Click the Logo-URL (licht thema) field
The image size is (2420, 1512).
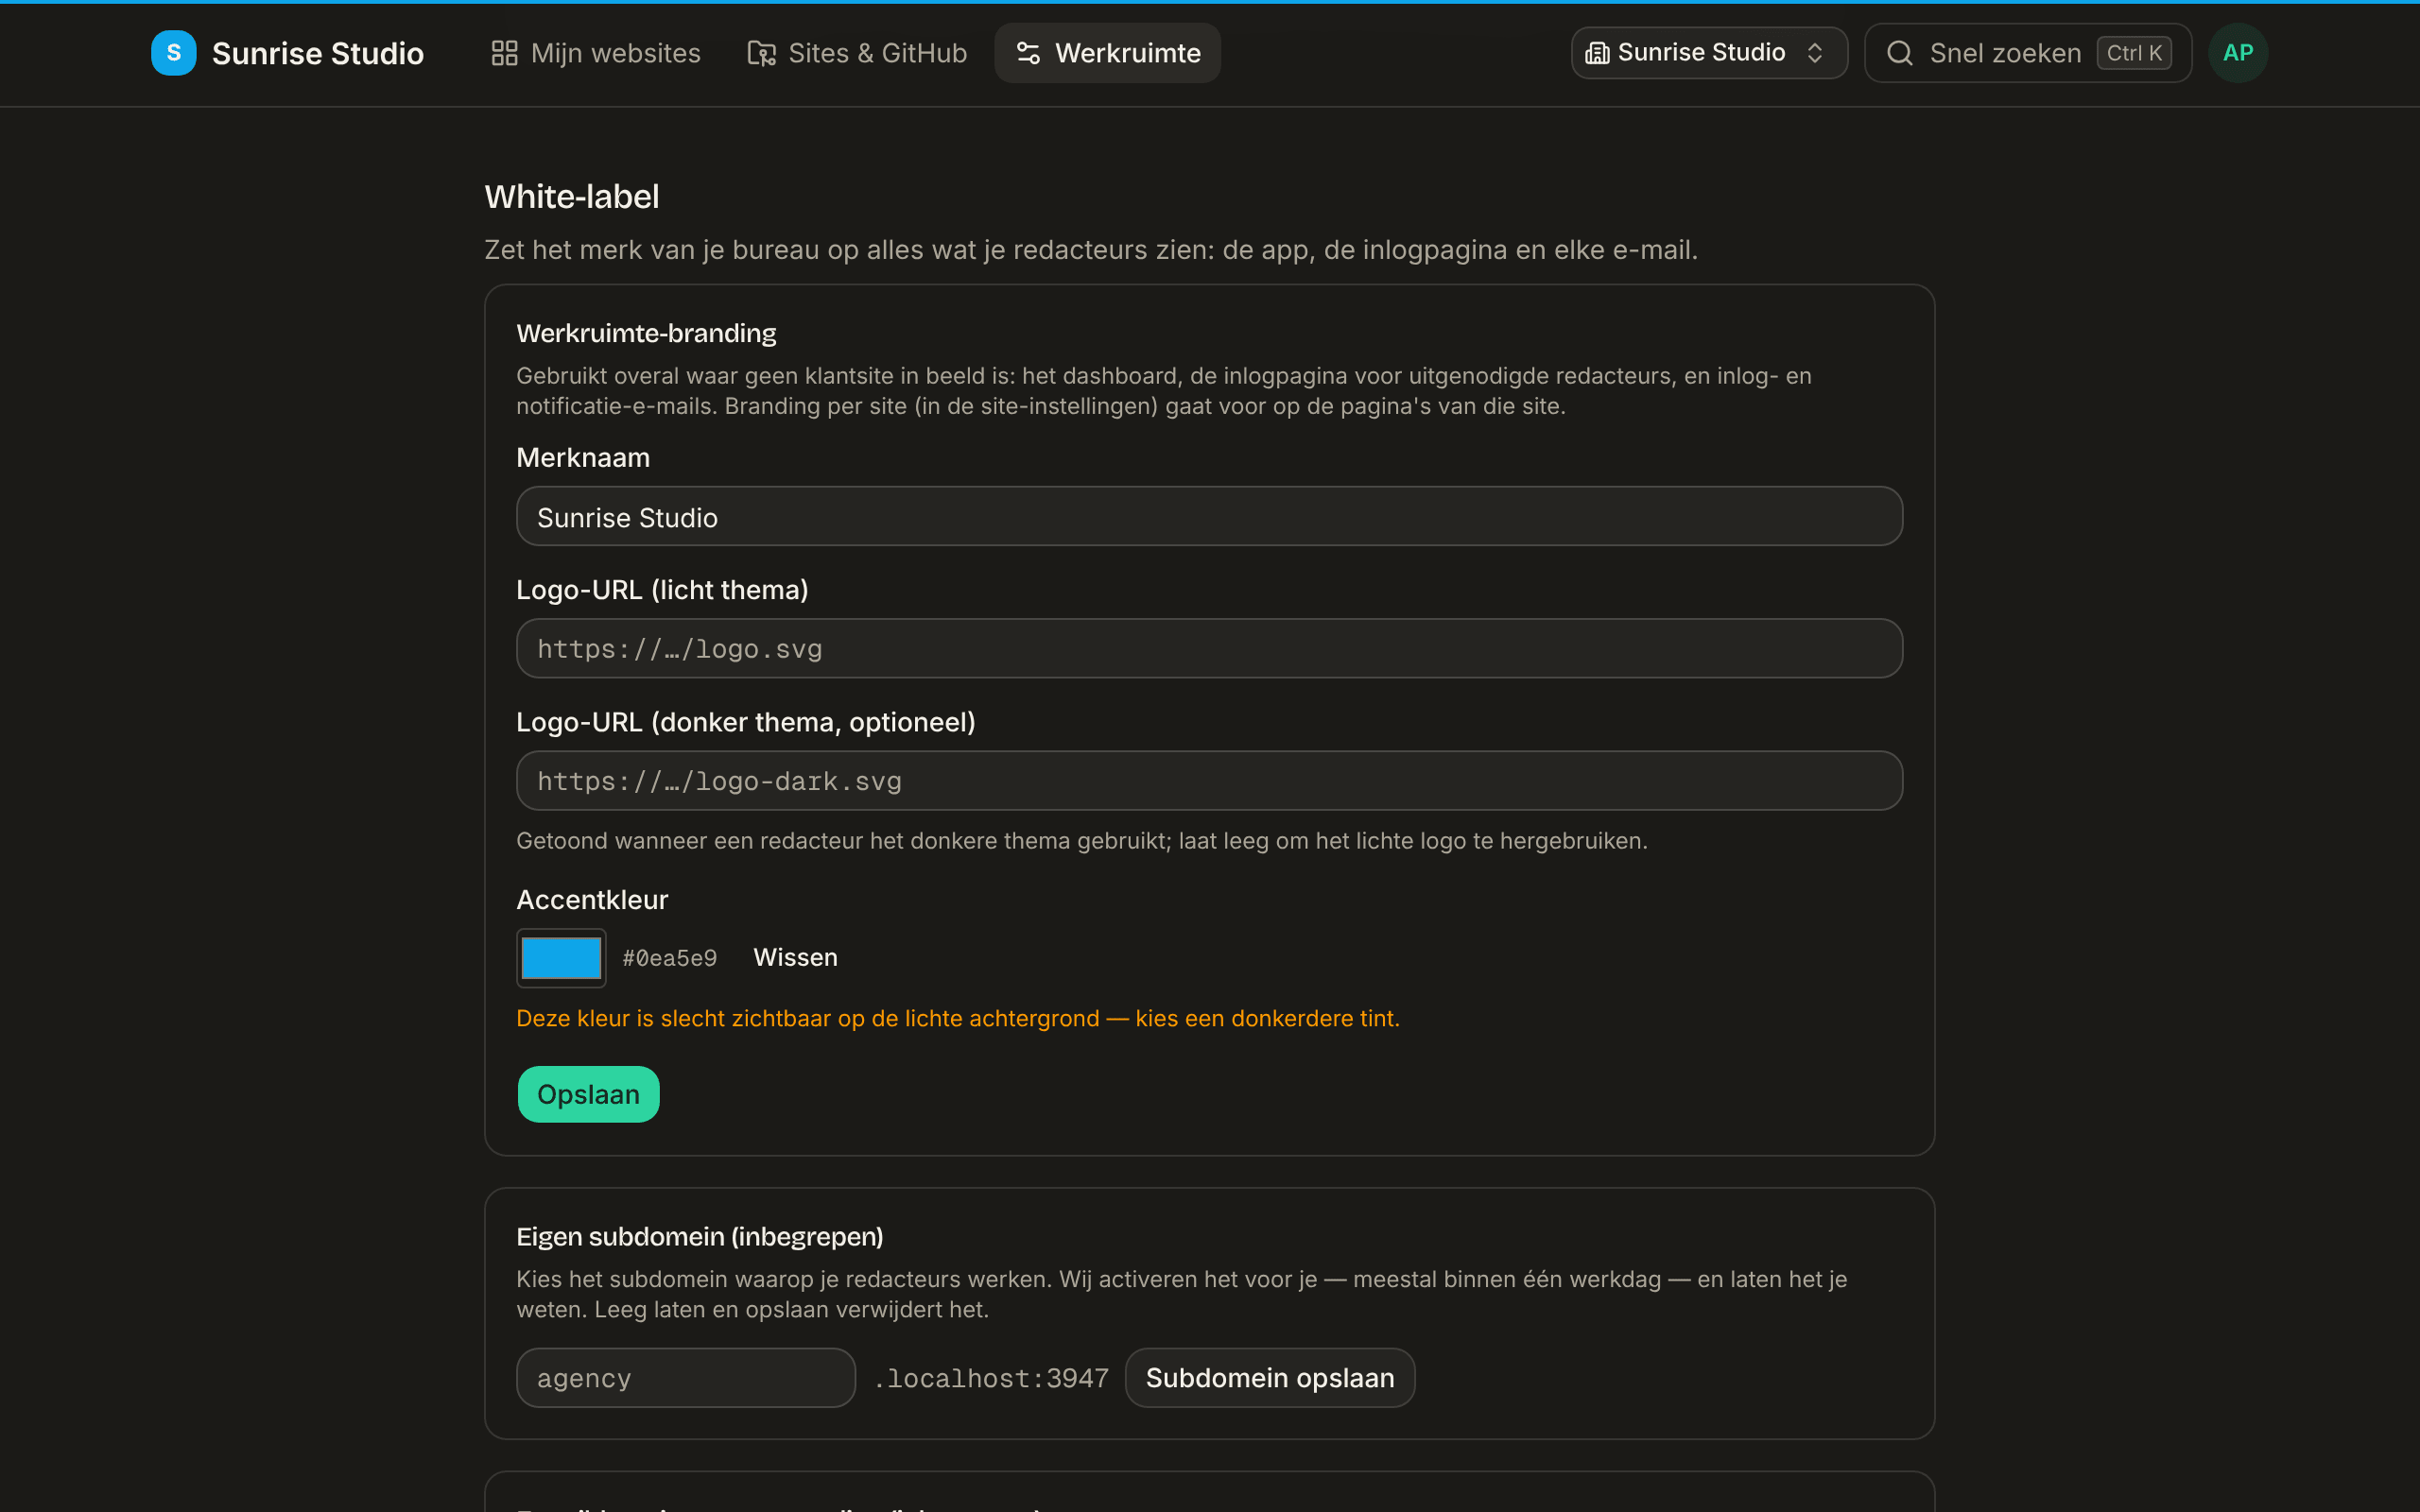point(1209,648)
